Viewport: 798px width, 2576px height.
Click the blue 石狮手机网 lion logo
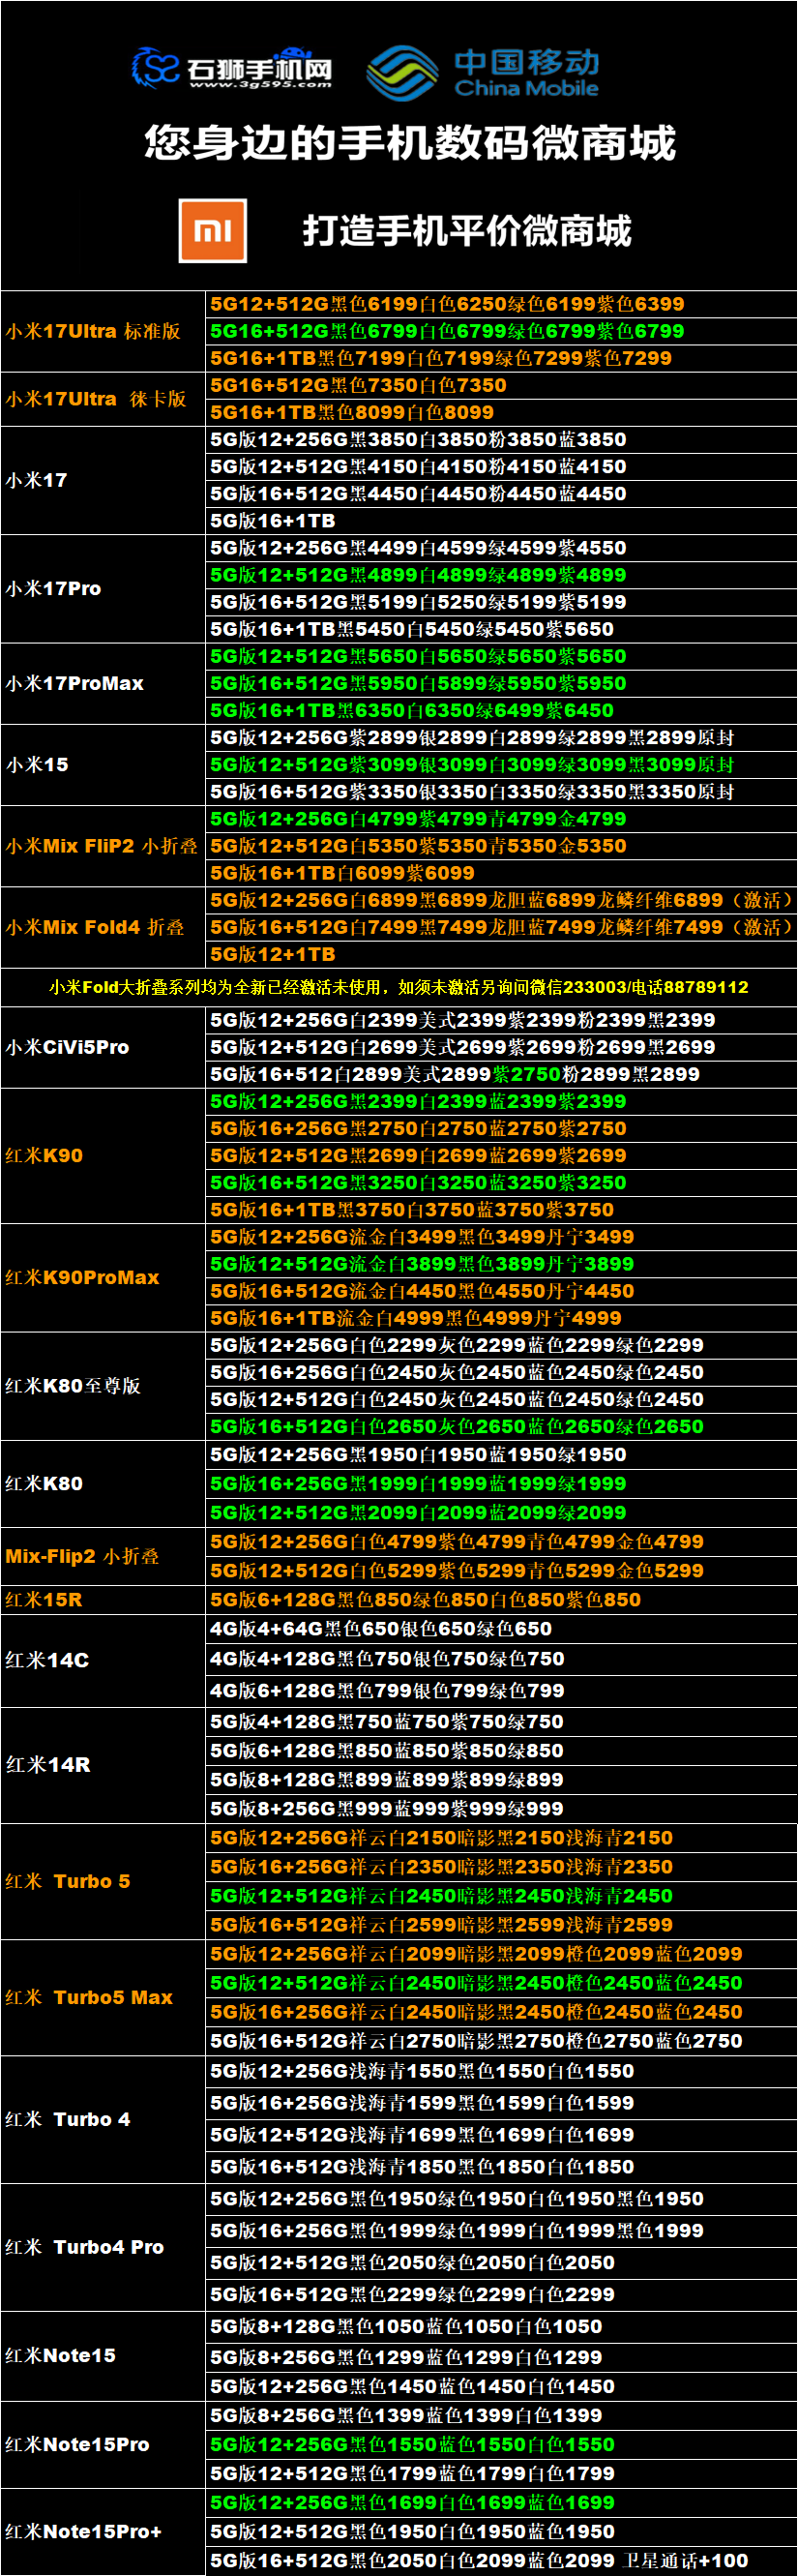click(156, 67)
